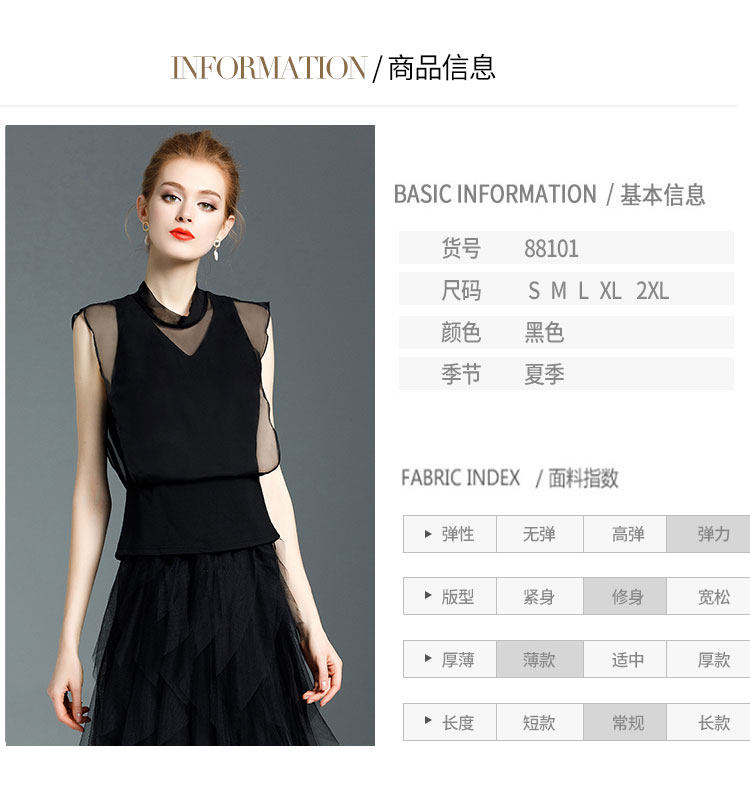Image resolution: width=750 pixels, height=786 pixels.
Task: Select the 紧身 fit option
Action: click(x=539, y=596)
